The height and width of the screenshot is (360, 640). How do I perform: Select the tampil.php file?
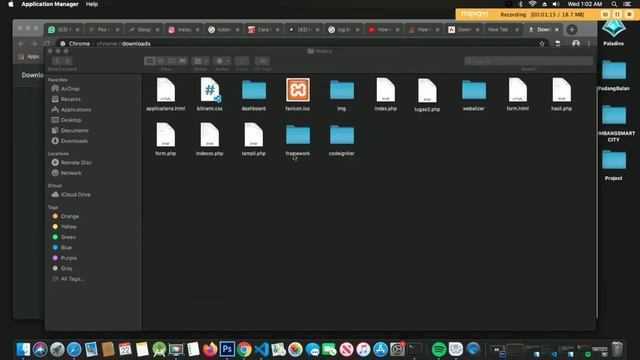pyautogui.click(x=253, y=139)
